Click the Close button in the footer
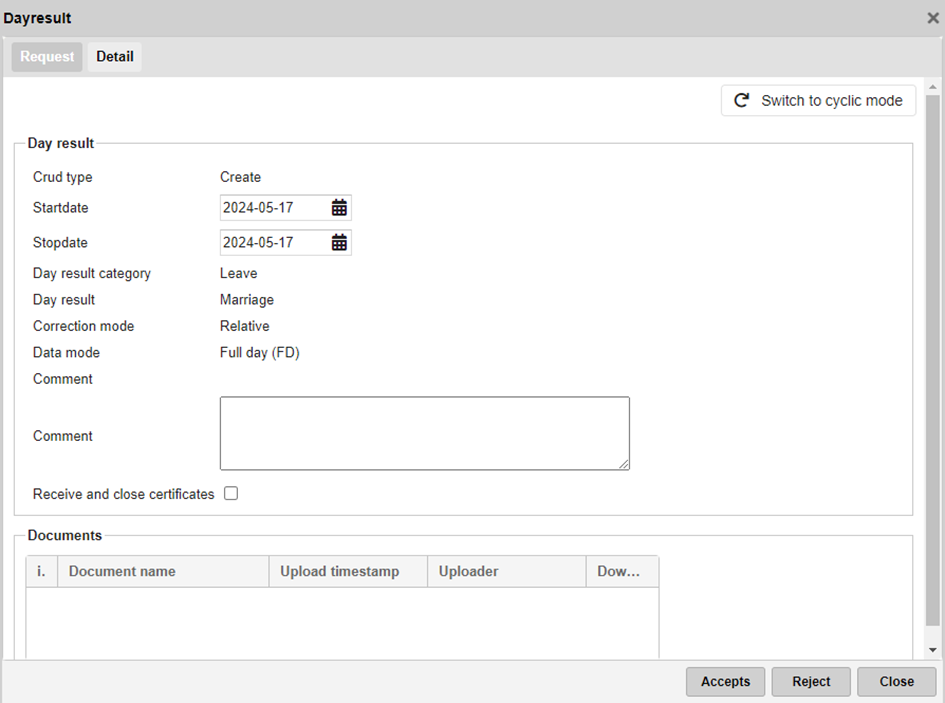Screen dimensions: 945x703 [x=896, y=682]
